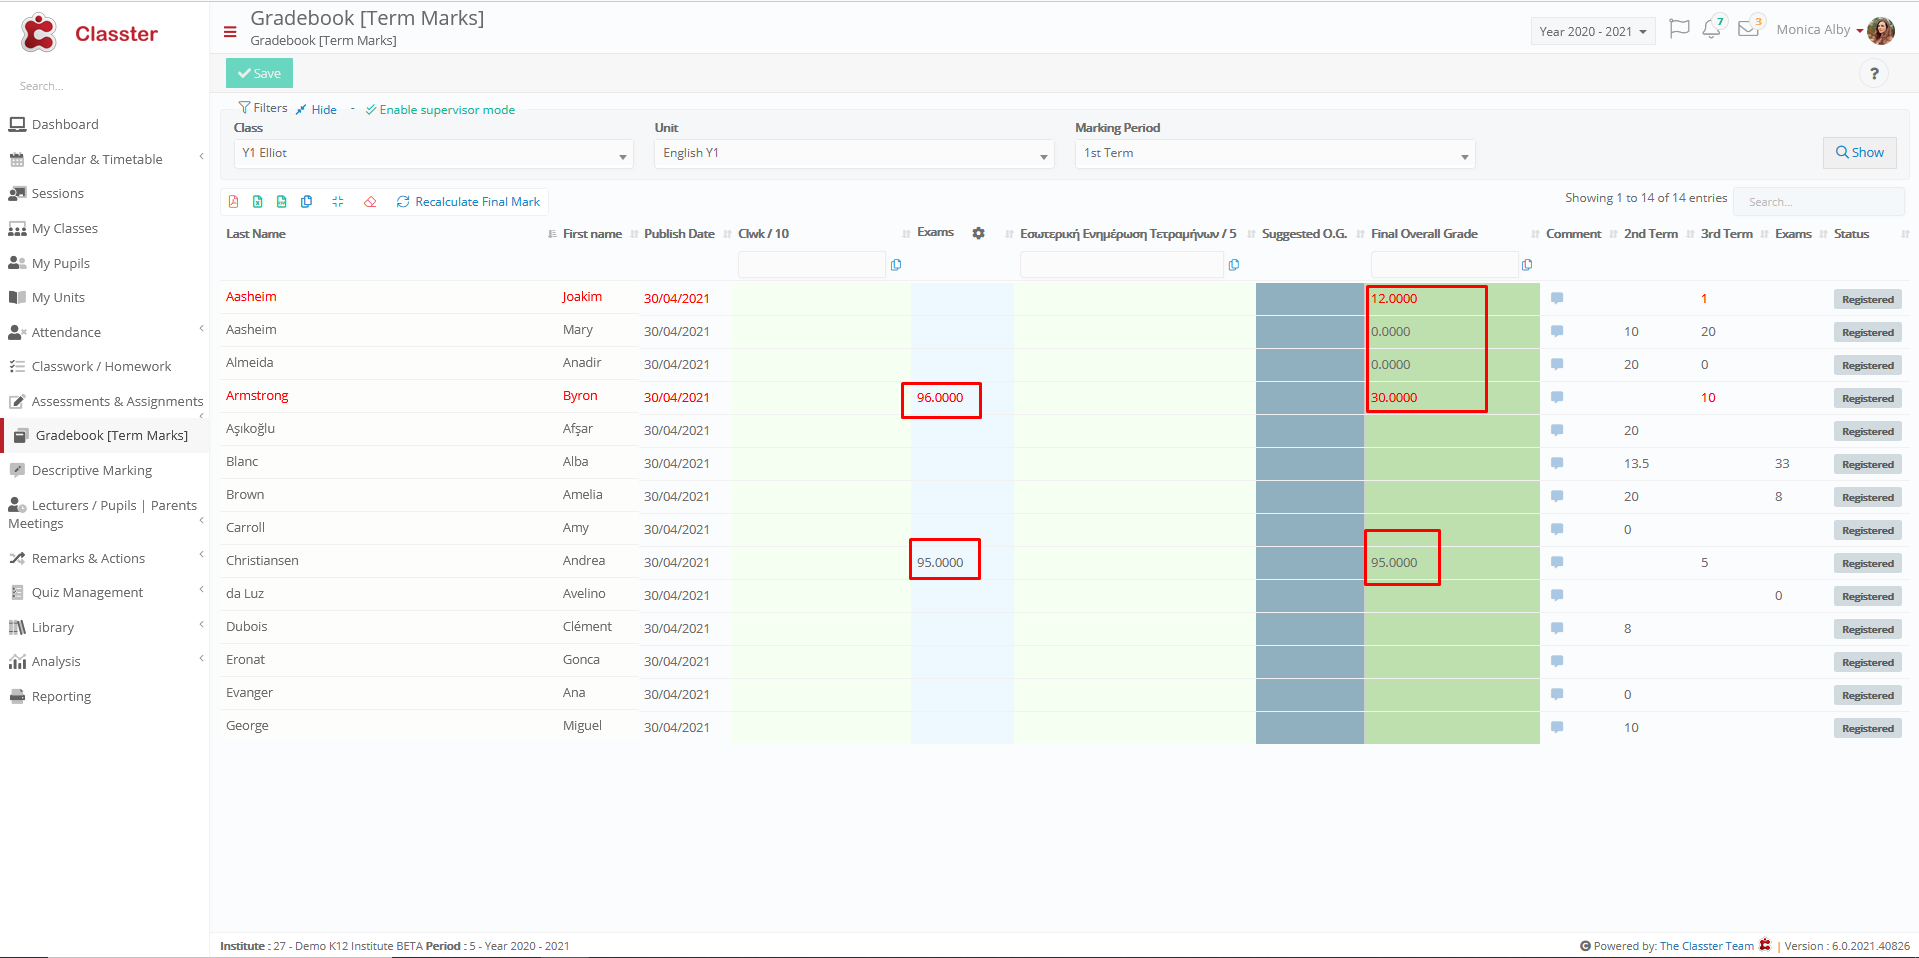Enable supervisor mode
The height and width of the screenshot is (958, 1919).
point(440,110)
